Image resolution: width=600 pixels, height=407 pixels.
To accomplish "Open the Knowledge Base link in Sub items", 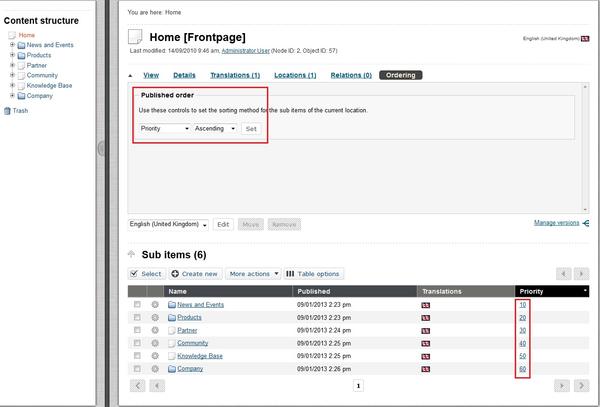I will [x=200, y=356].
